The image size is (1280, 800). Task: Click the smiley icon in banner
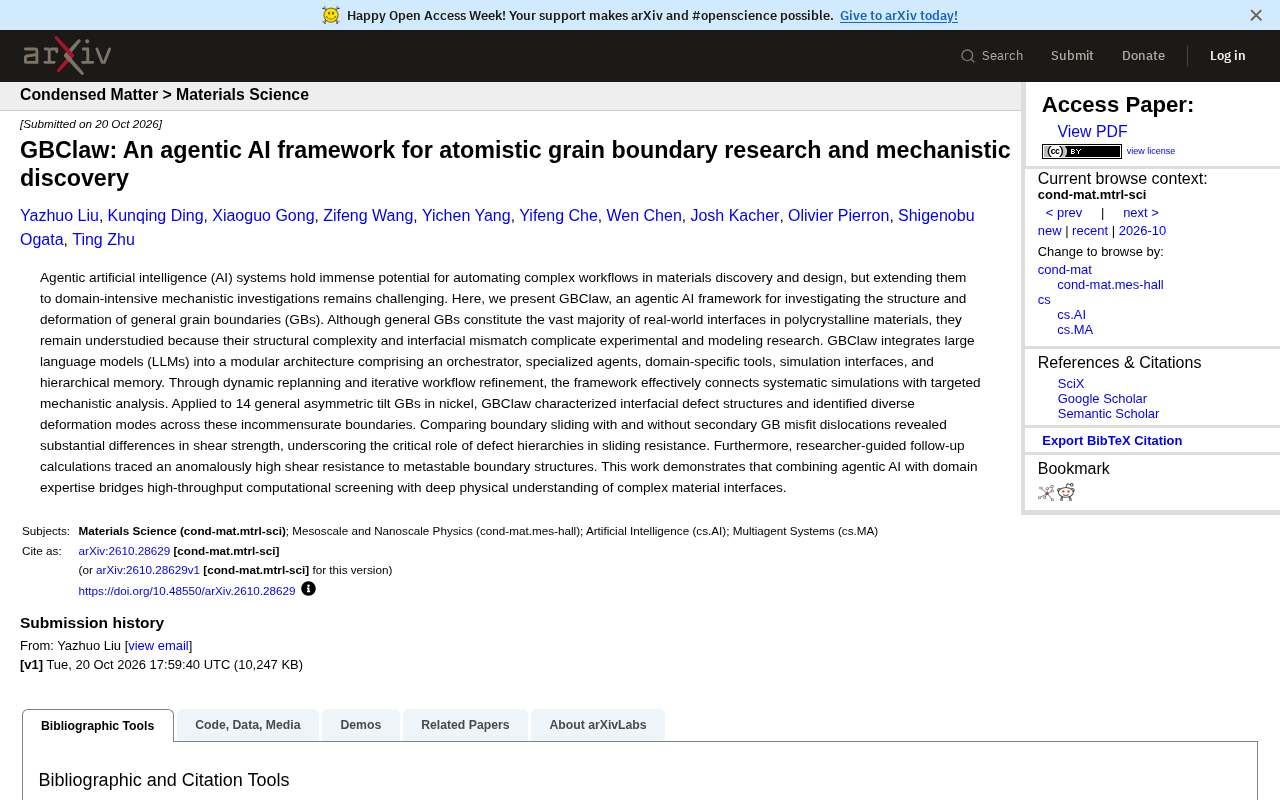(331, 15)
